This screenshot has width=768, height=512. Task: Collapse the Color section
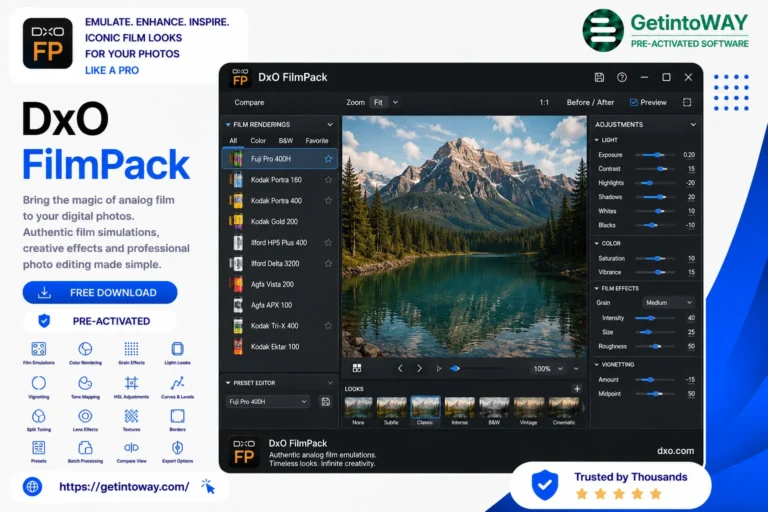pyautogui.click(x=597, y=244)
